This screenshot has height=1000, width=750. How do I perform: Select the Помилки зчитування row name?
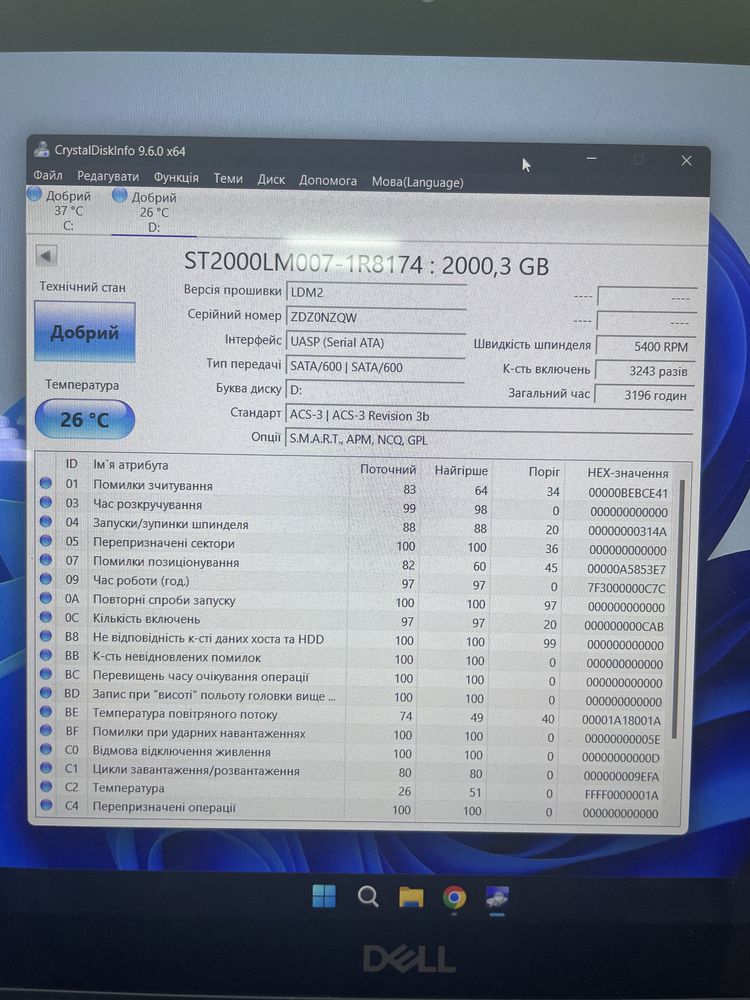click(152, 485)
